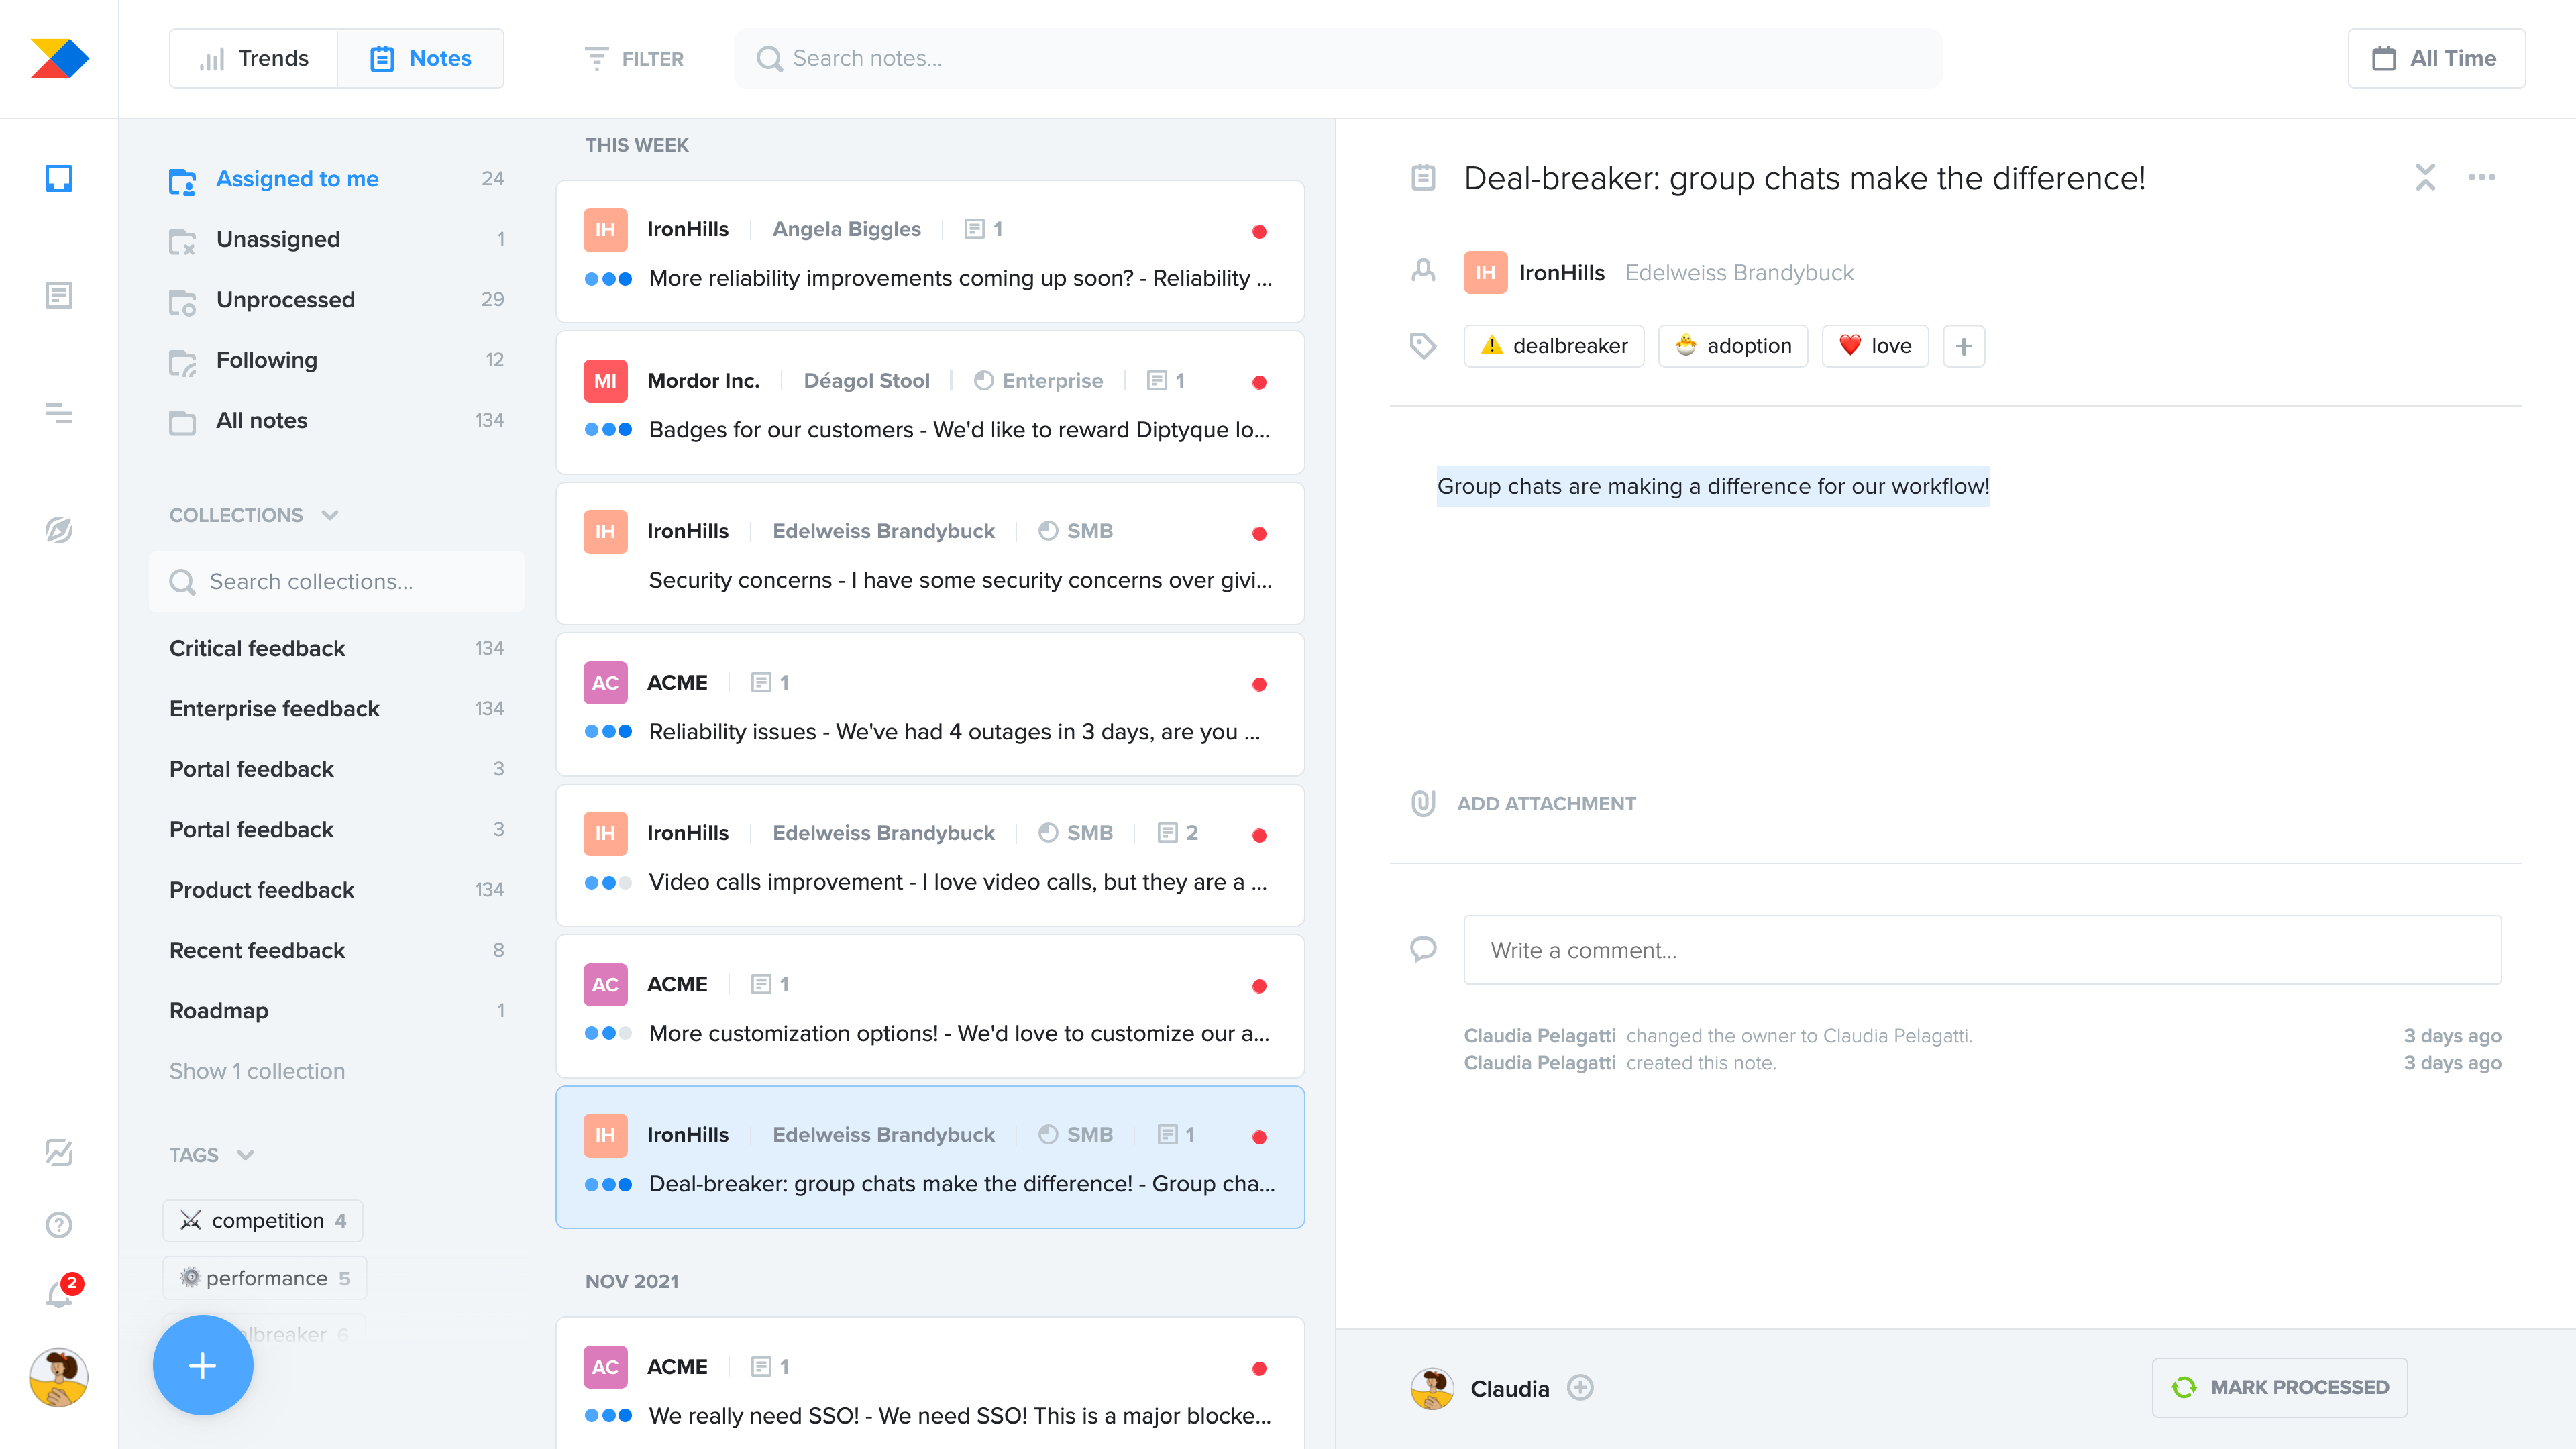Click the note type icon beside the title
Screen dimensions: 2576x1449
click(1422, 177)
